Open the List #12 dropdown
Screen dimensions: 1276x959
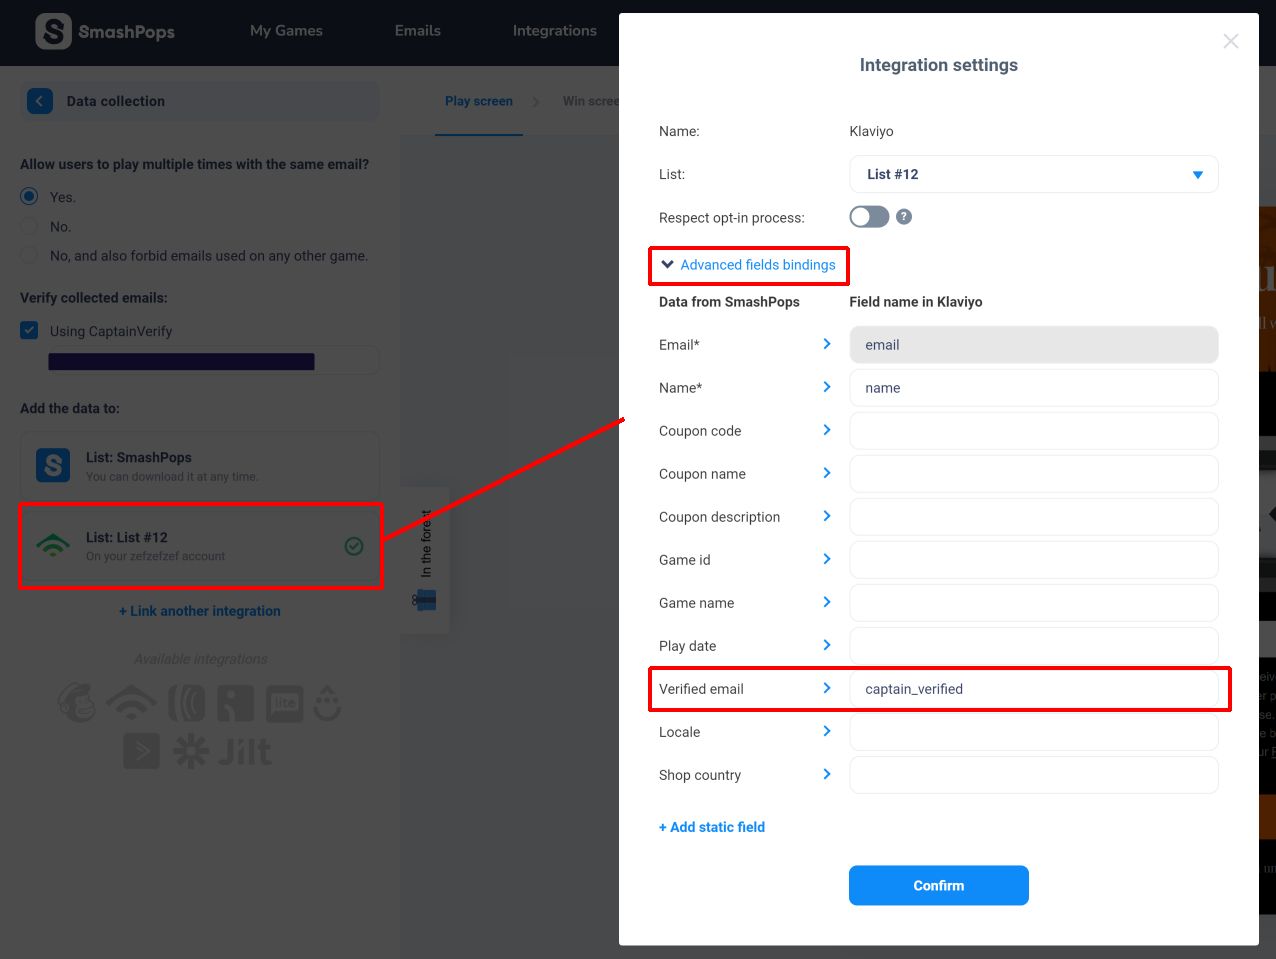(1034, 174)
